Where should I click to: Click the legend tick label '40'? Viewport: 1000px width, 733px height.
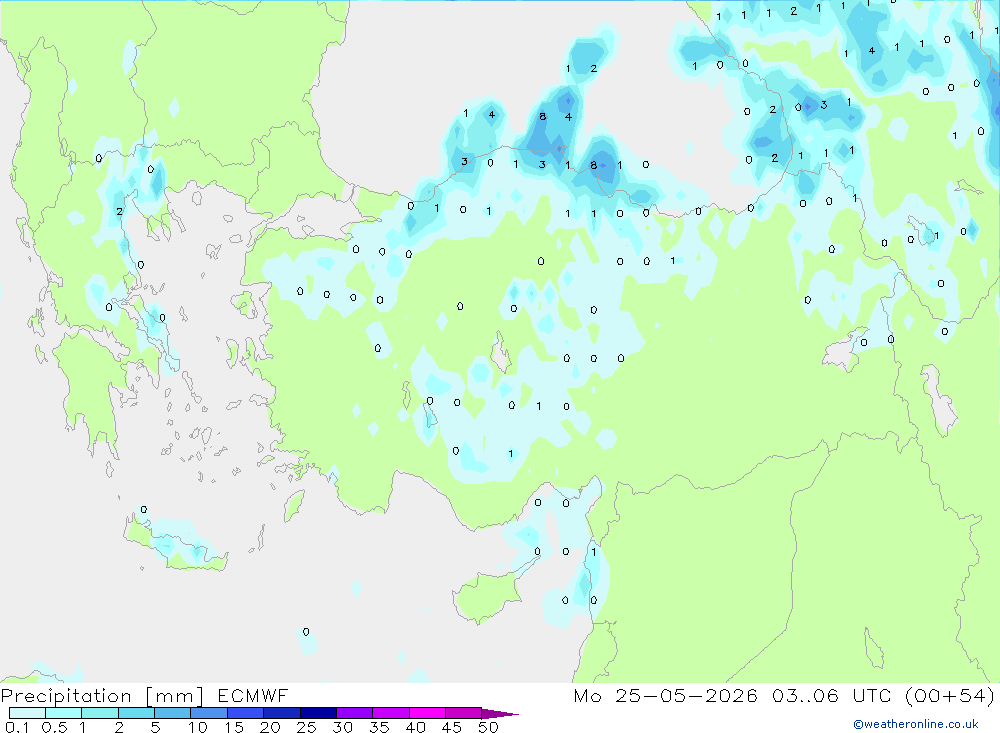(x=415, y=727)
